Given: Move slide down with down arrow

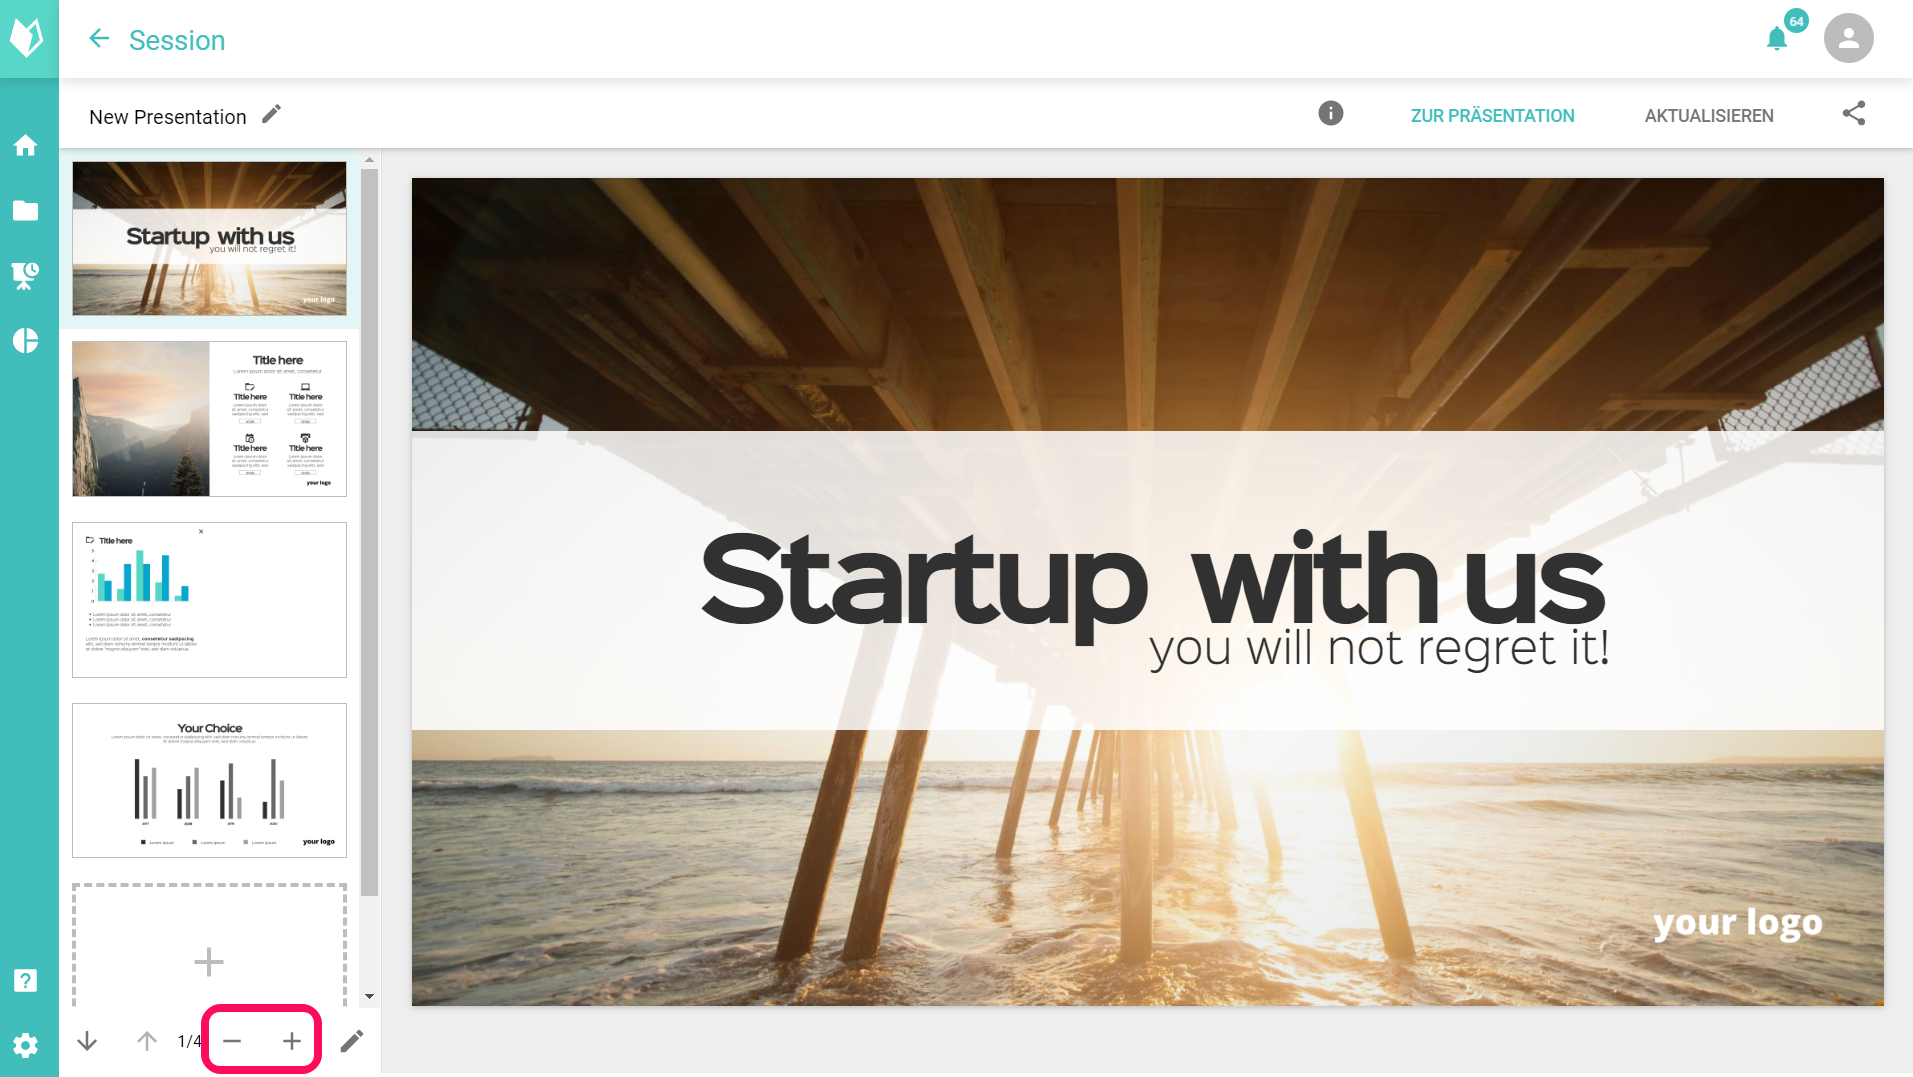Looking at the screenshot, I should point(87,1041).
